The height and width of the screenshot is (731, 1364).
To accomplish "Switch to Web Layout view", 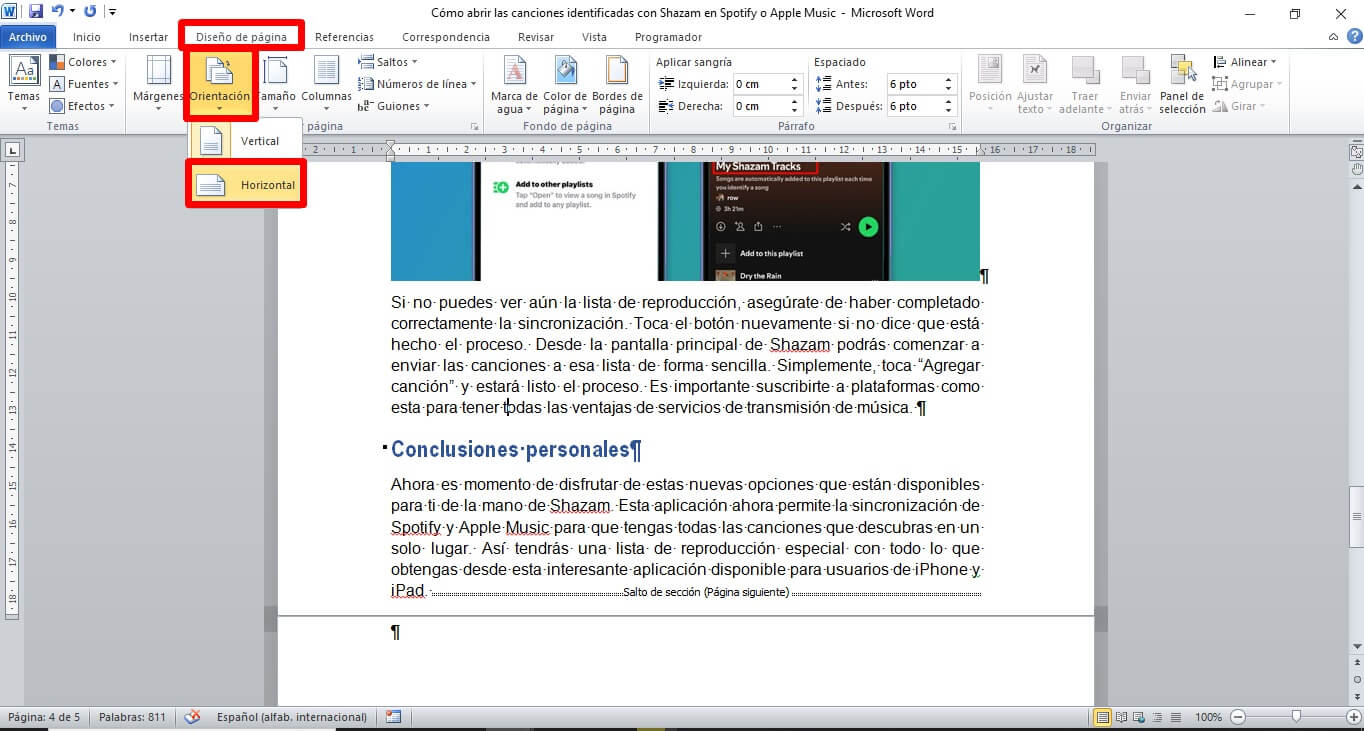I will coord(1138,717).
